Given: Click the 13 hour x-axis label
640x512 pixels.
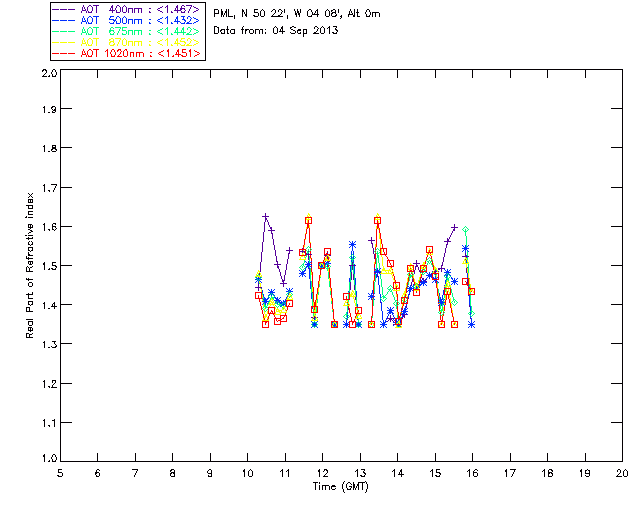Looking at the screenshot, I should click(x=360, y=473).
